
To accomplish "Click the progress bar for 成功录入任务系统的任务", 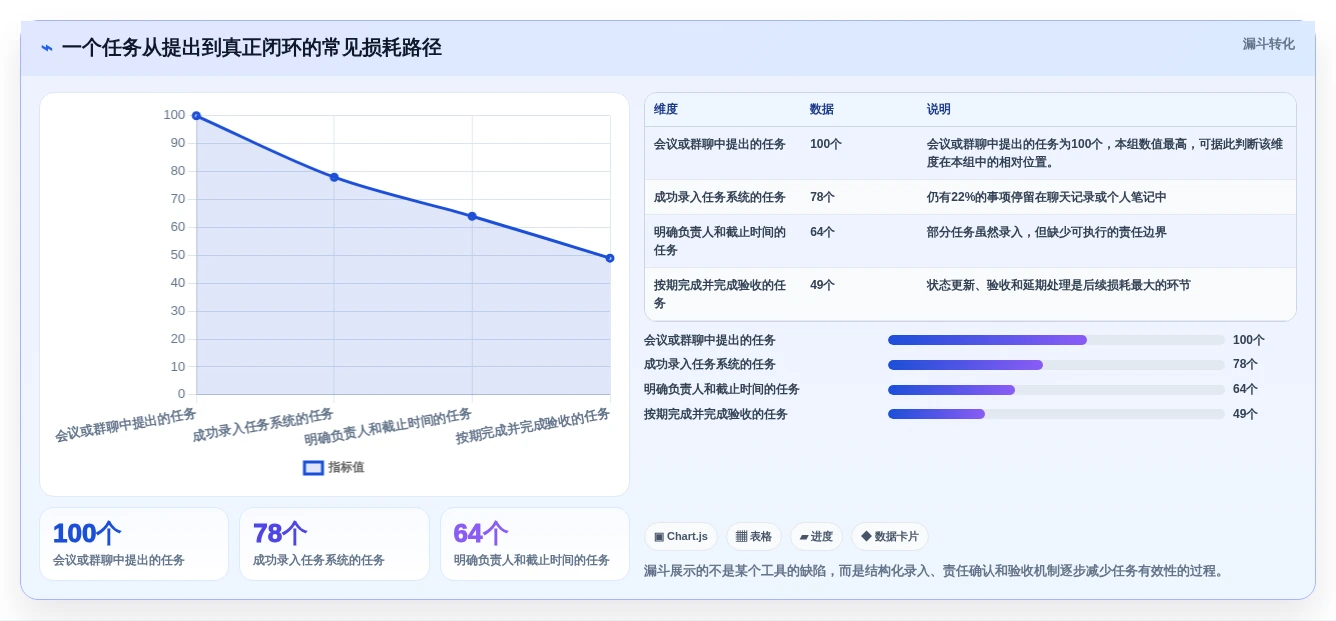I will 1056,365.
